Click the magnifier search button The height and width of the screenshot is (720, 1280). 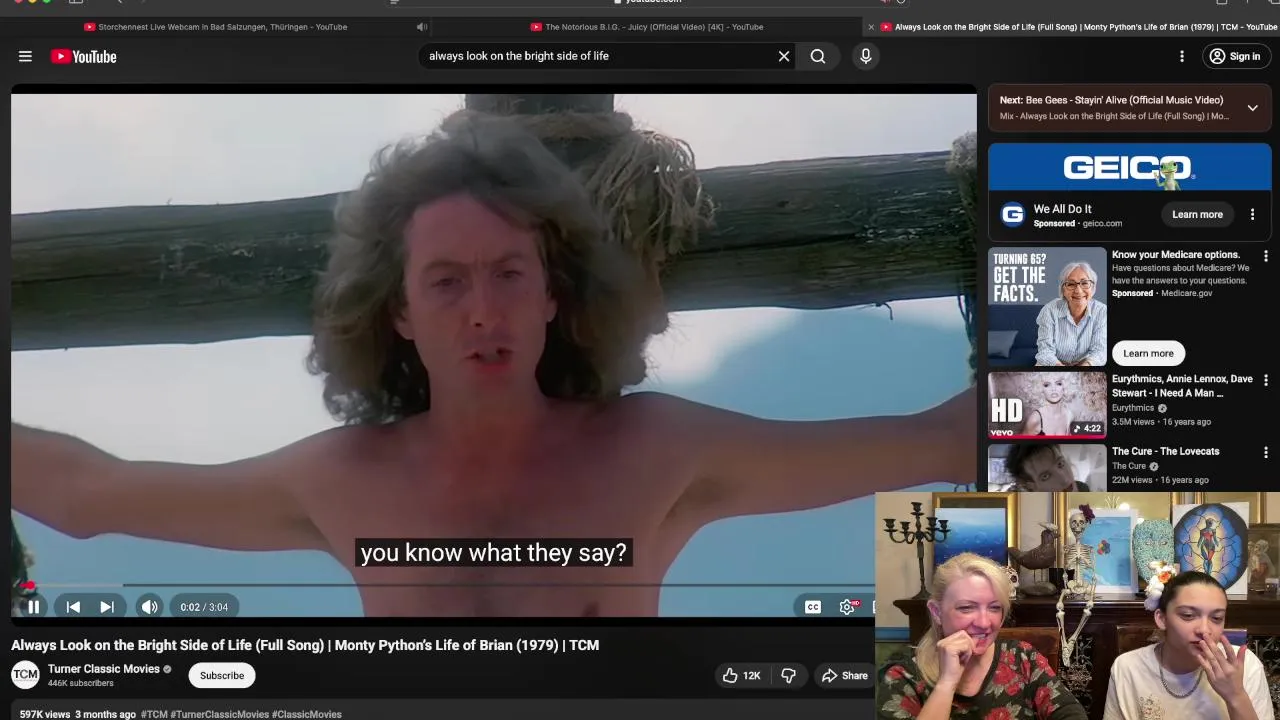[x=818, y=56]
